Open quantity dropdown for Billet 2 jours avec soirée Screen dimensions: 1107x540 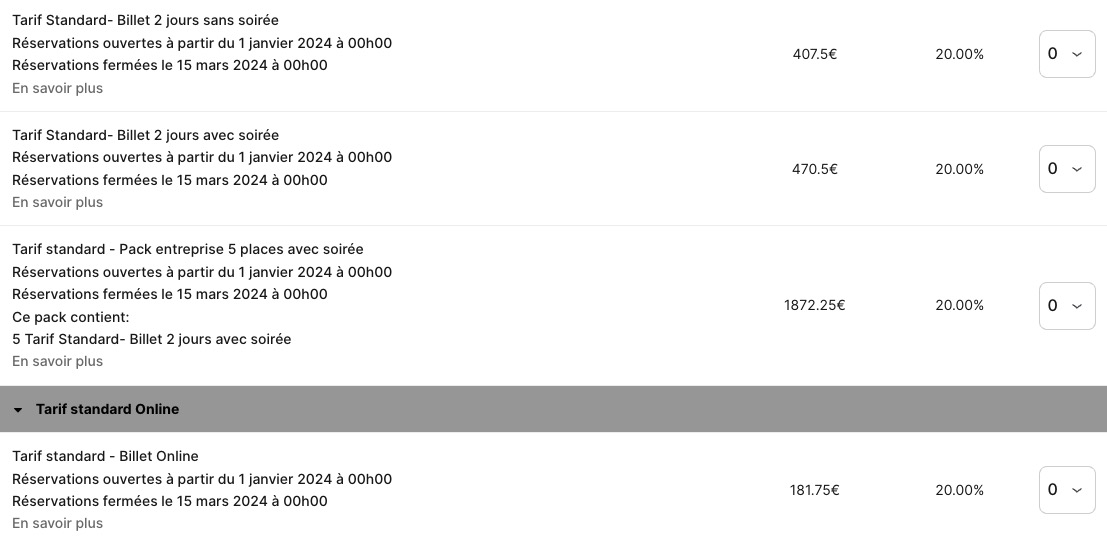1066,169
